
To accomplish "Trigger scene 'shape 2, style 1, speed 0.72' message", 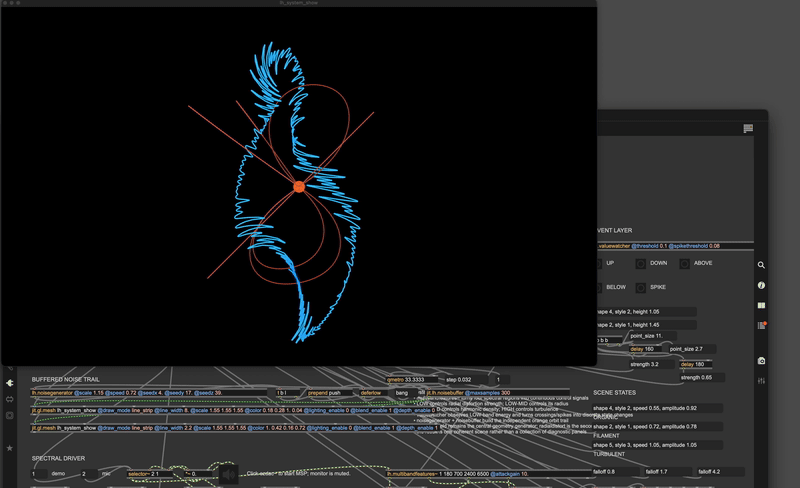I will coord(657,426).
